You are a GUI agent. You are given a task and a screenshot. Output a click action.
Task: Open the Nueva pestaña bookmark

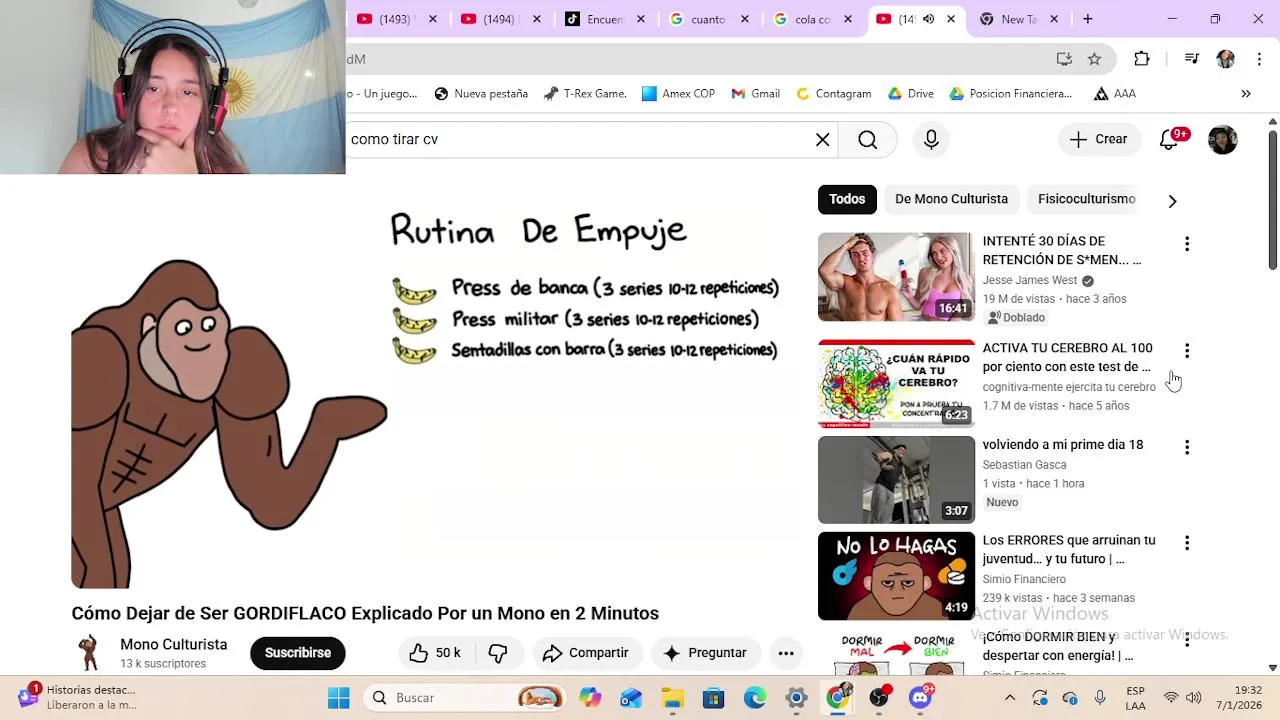click(481, 94)
